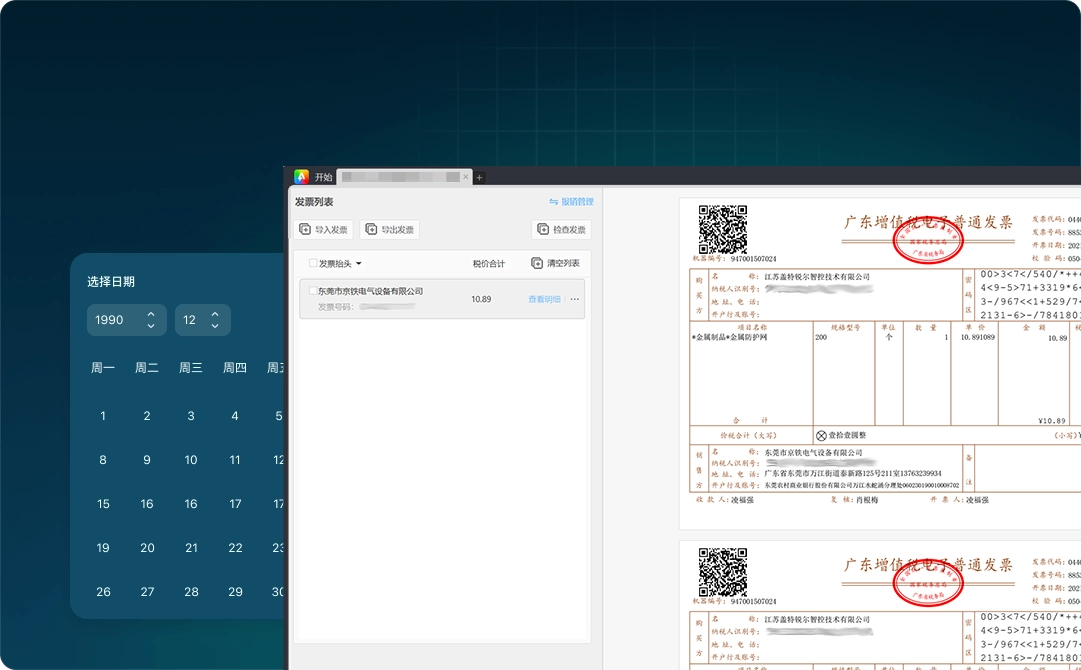
Task: Click 广东增值税电子普通发票 title on second invoice
Action: click(928, 565)
